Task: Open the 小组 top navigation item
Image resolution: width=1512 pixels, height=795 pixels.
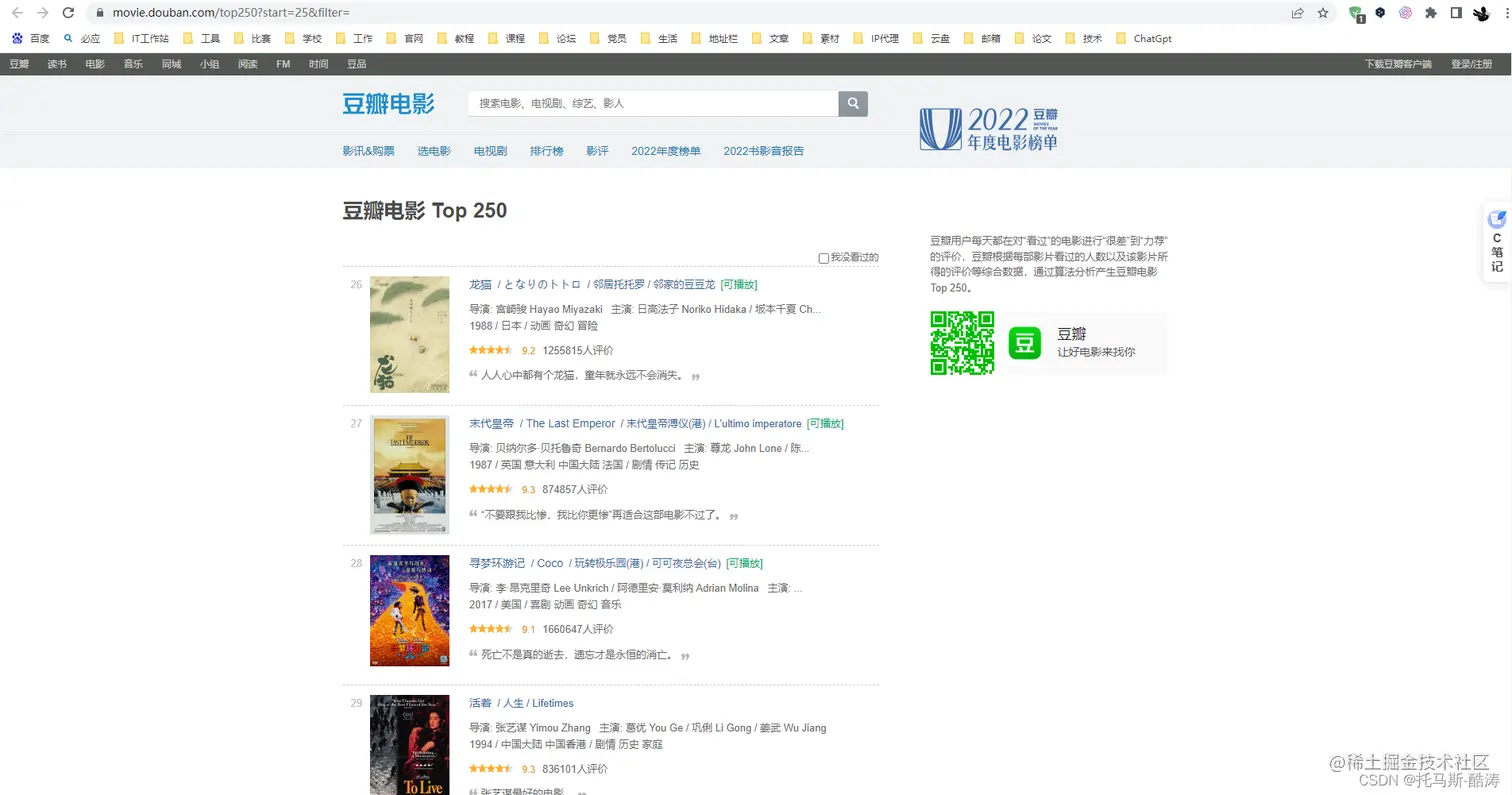Action: 209,64
